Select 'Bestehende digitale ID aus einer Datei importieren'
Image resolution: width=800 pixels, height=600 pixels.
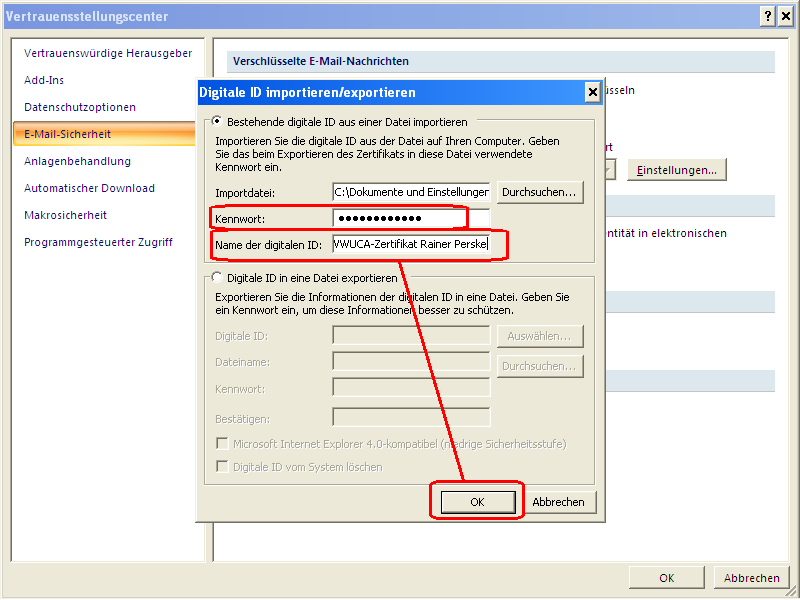pos(216,118)
